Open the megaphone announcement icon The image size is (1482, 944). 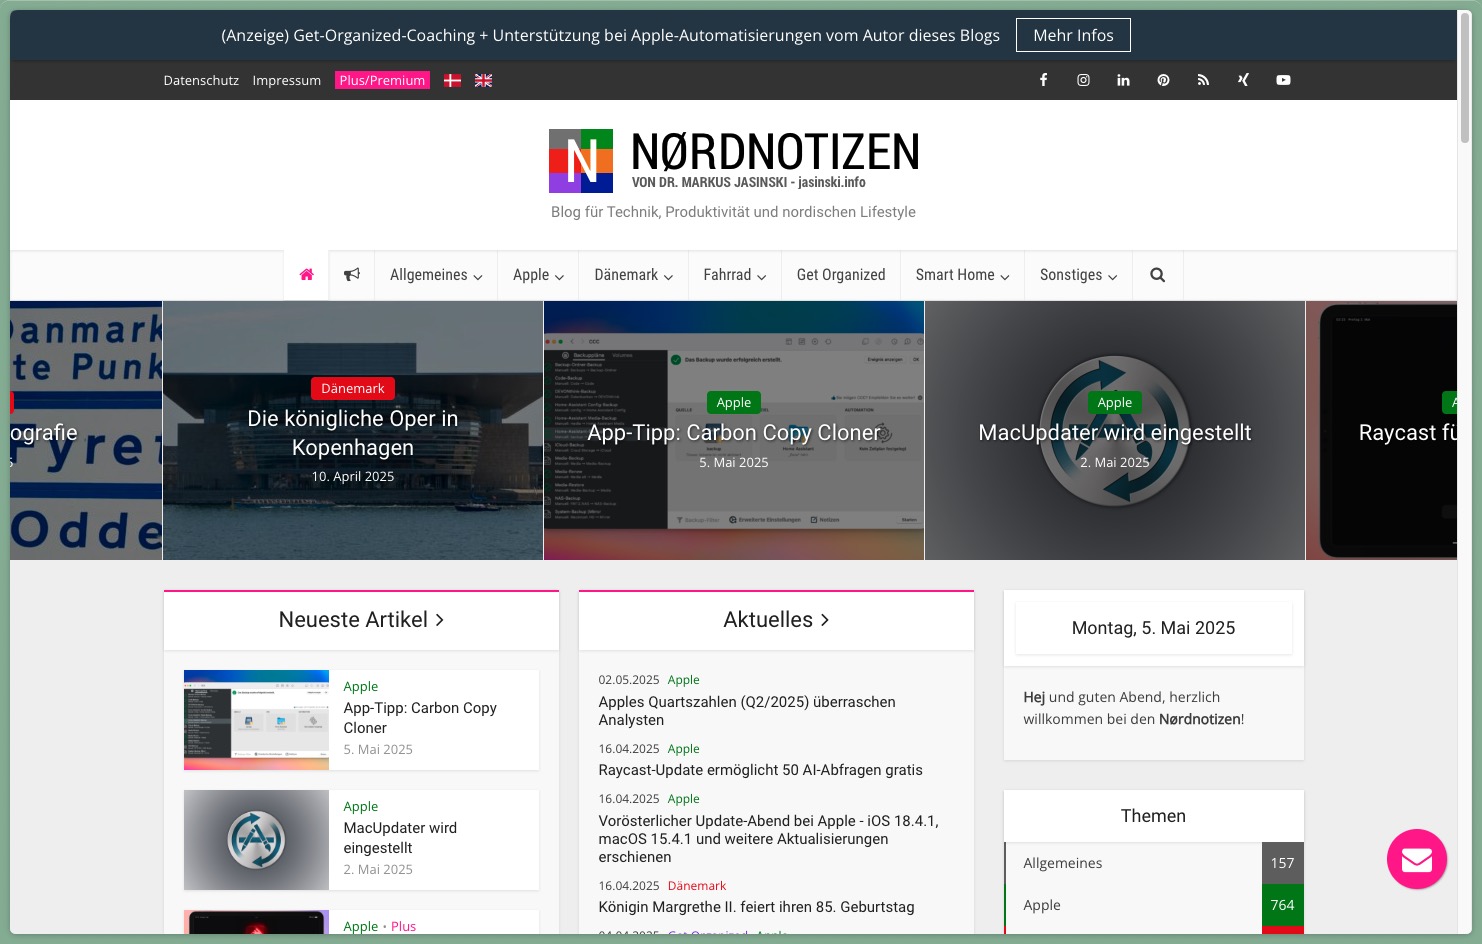click(x=351, y=274)
